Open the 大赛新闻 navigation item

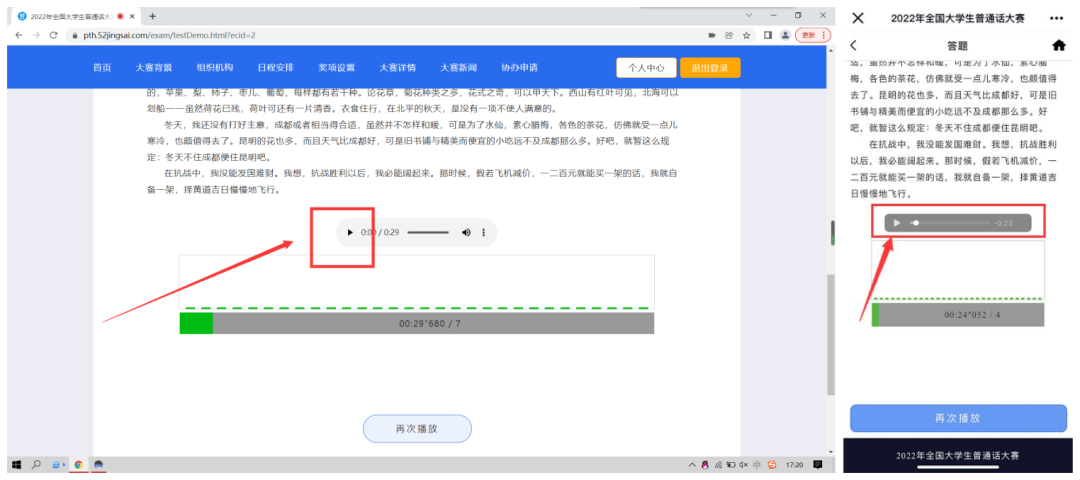(459, 68)
